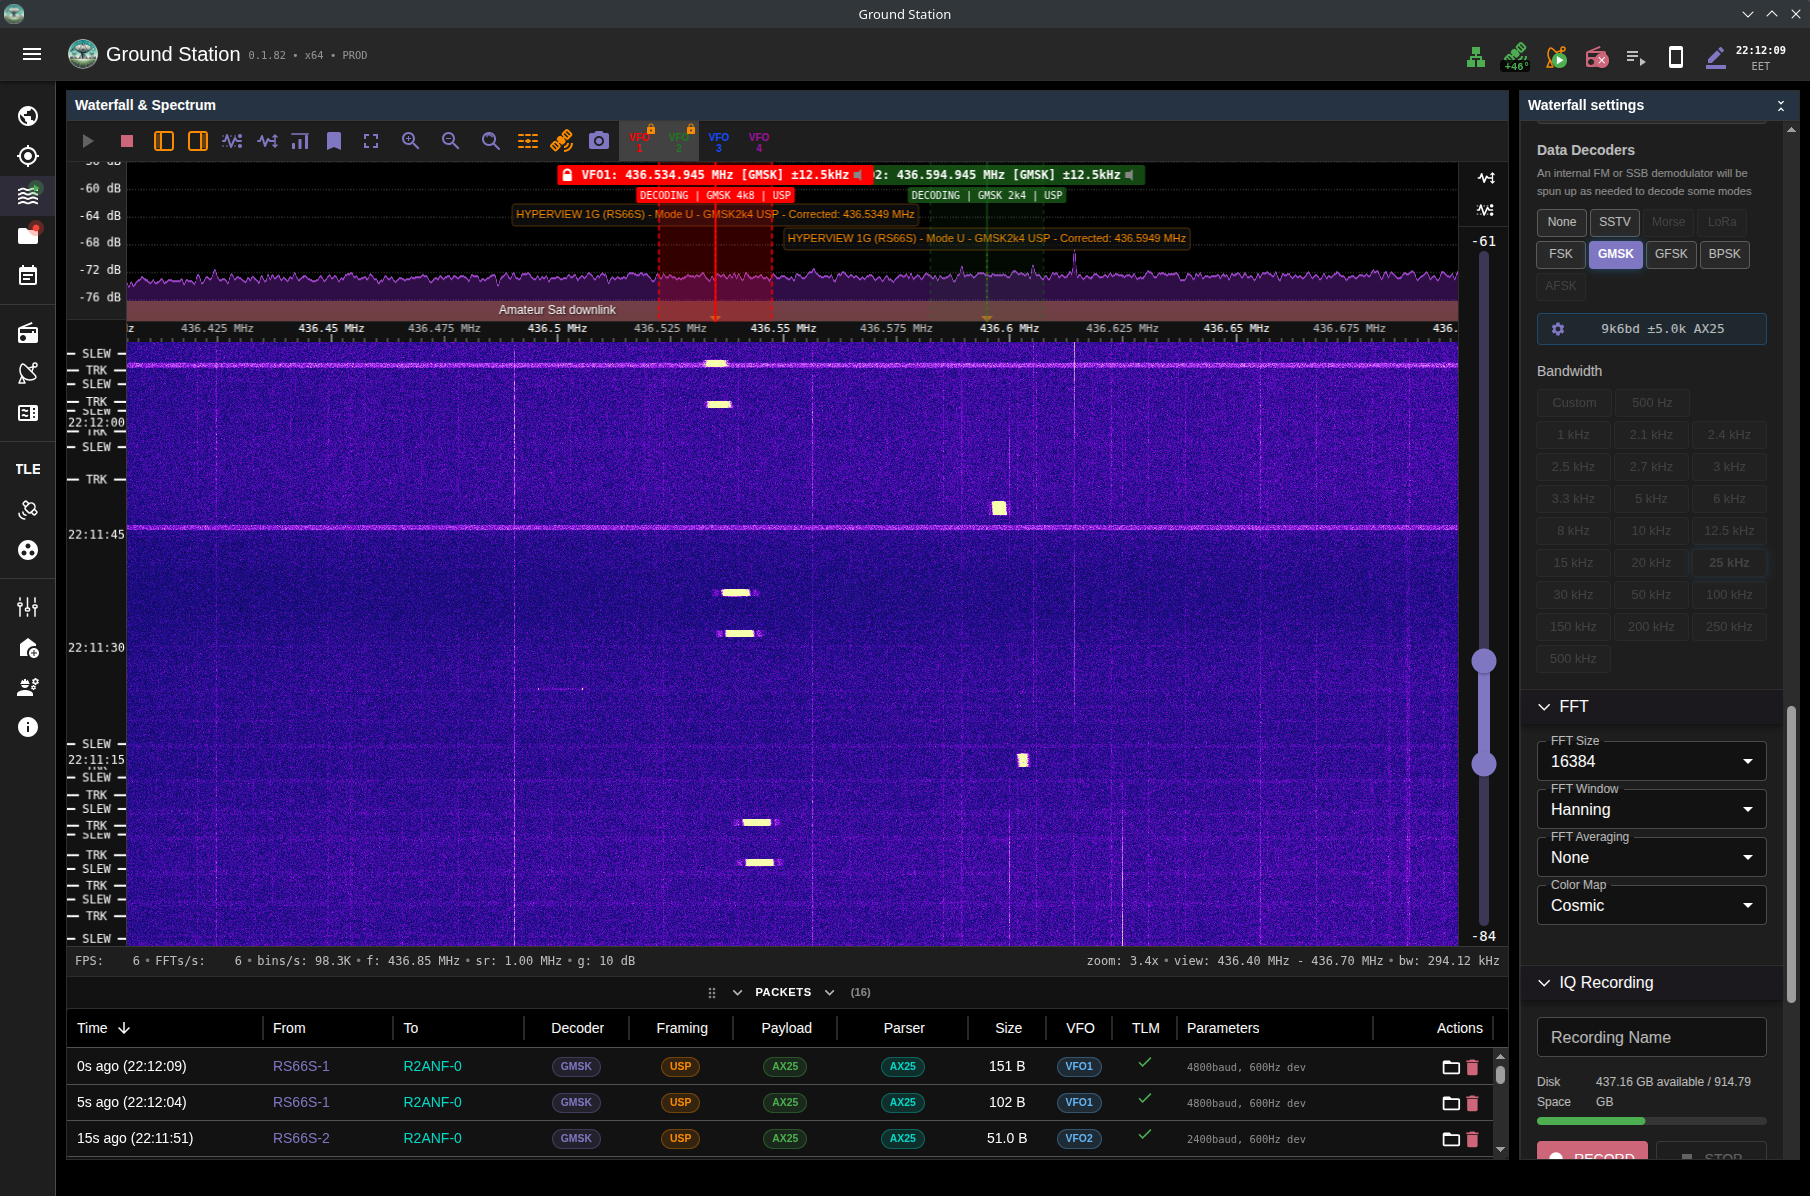Switch decoder from GMSK to FSK
Screen dimensions: 1810x1196
click(1560, 254)
